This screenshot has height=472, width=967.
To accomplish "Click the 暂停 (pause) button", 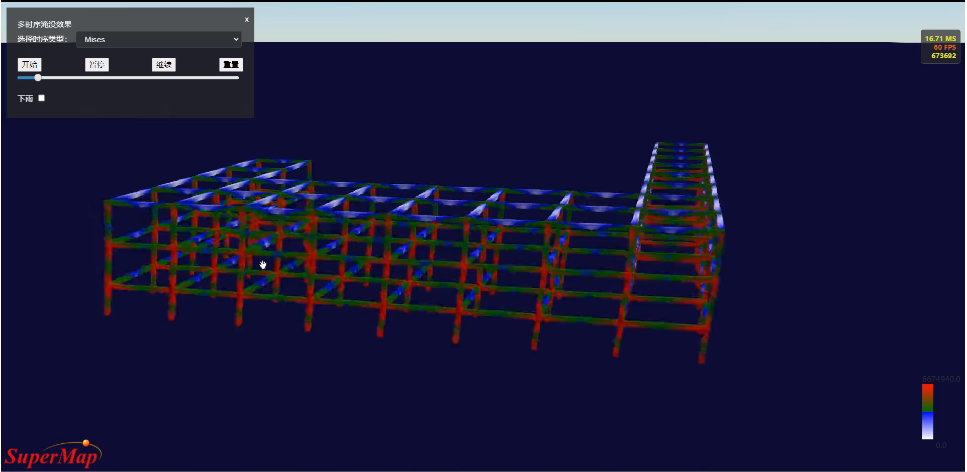I will click(97, 65).
